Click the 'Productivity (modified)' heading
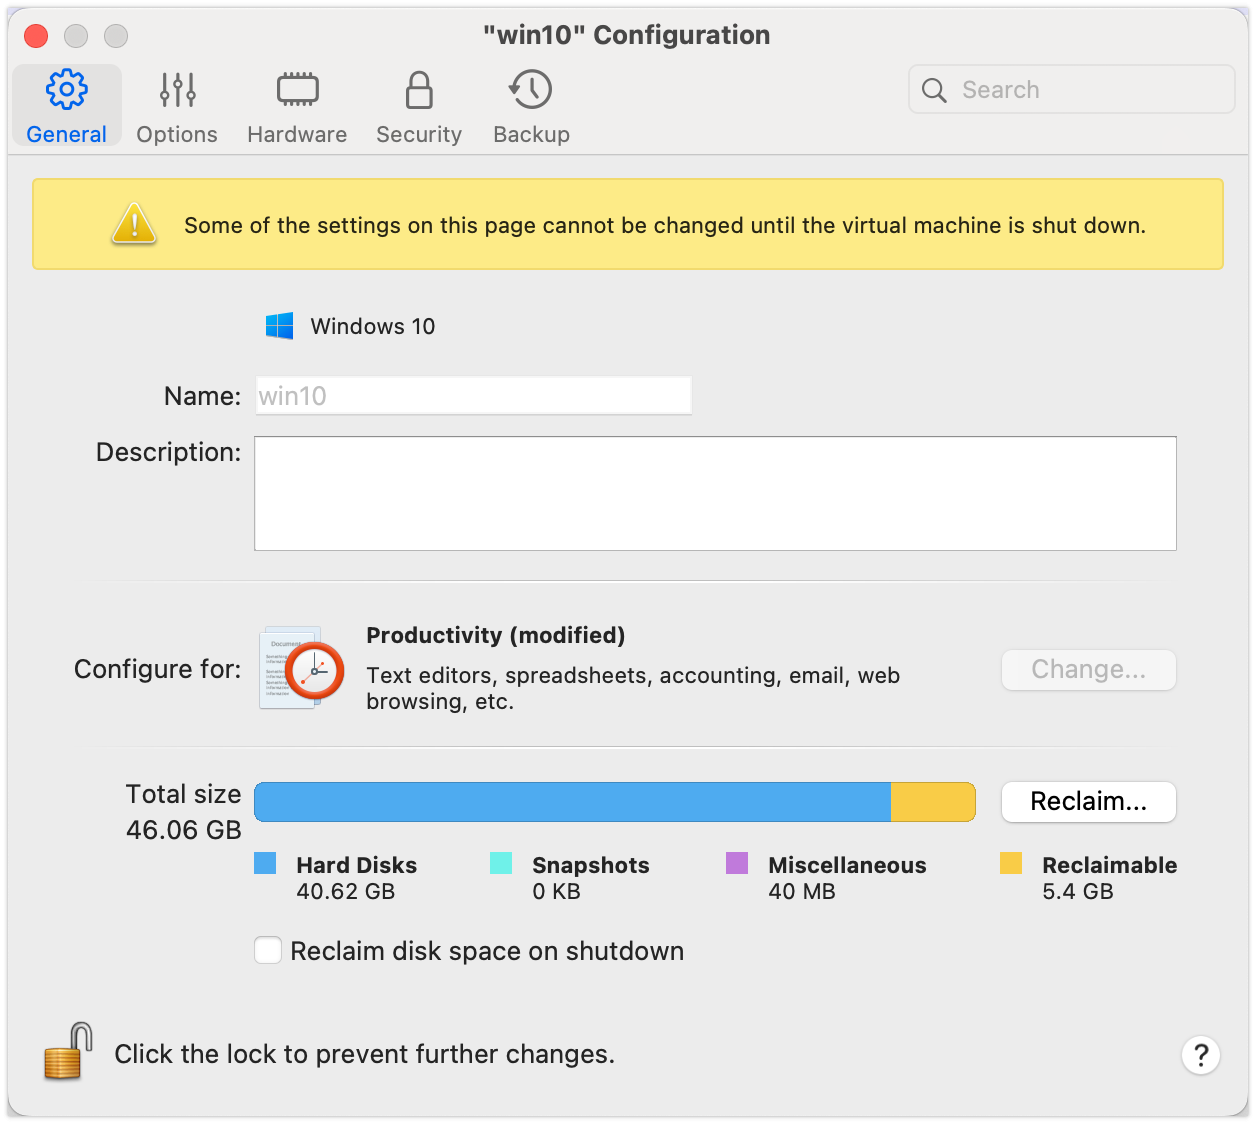The height and width of the screenshot is (1124, 1256). point(496,635)
